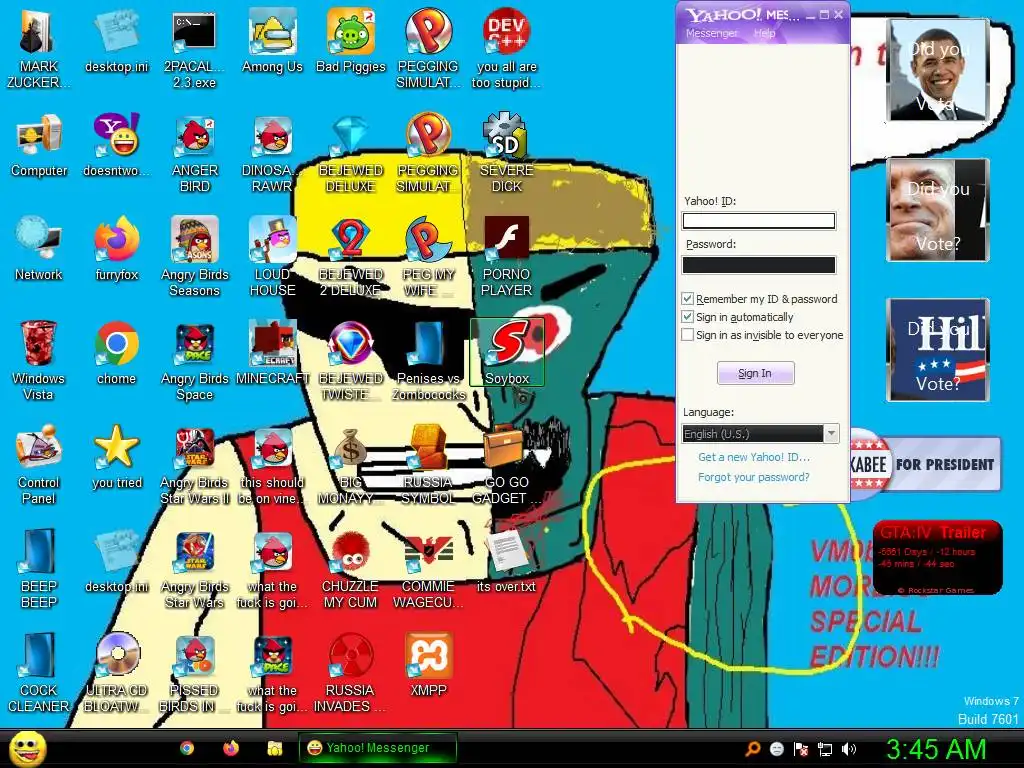Select the ULTRA CD BLOATW disc icon
Screen dimensions: 1024x768
[116, 673]
